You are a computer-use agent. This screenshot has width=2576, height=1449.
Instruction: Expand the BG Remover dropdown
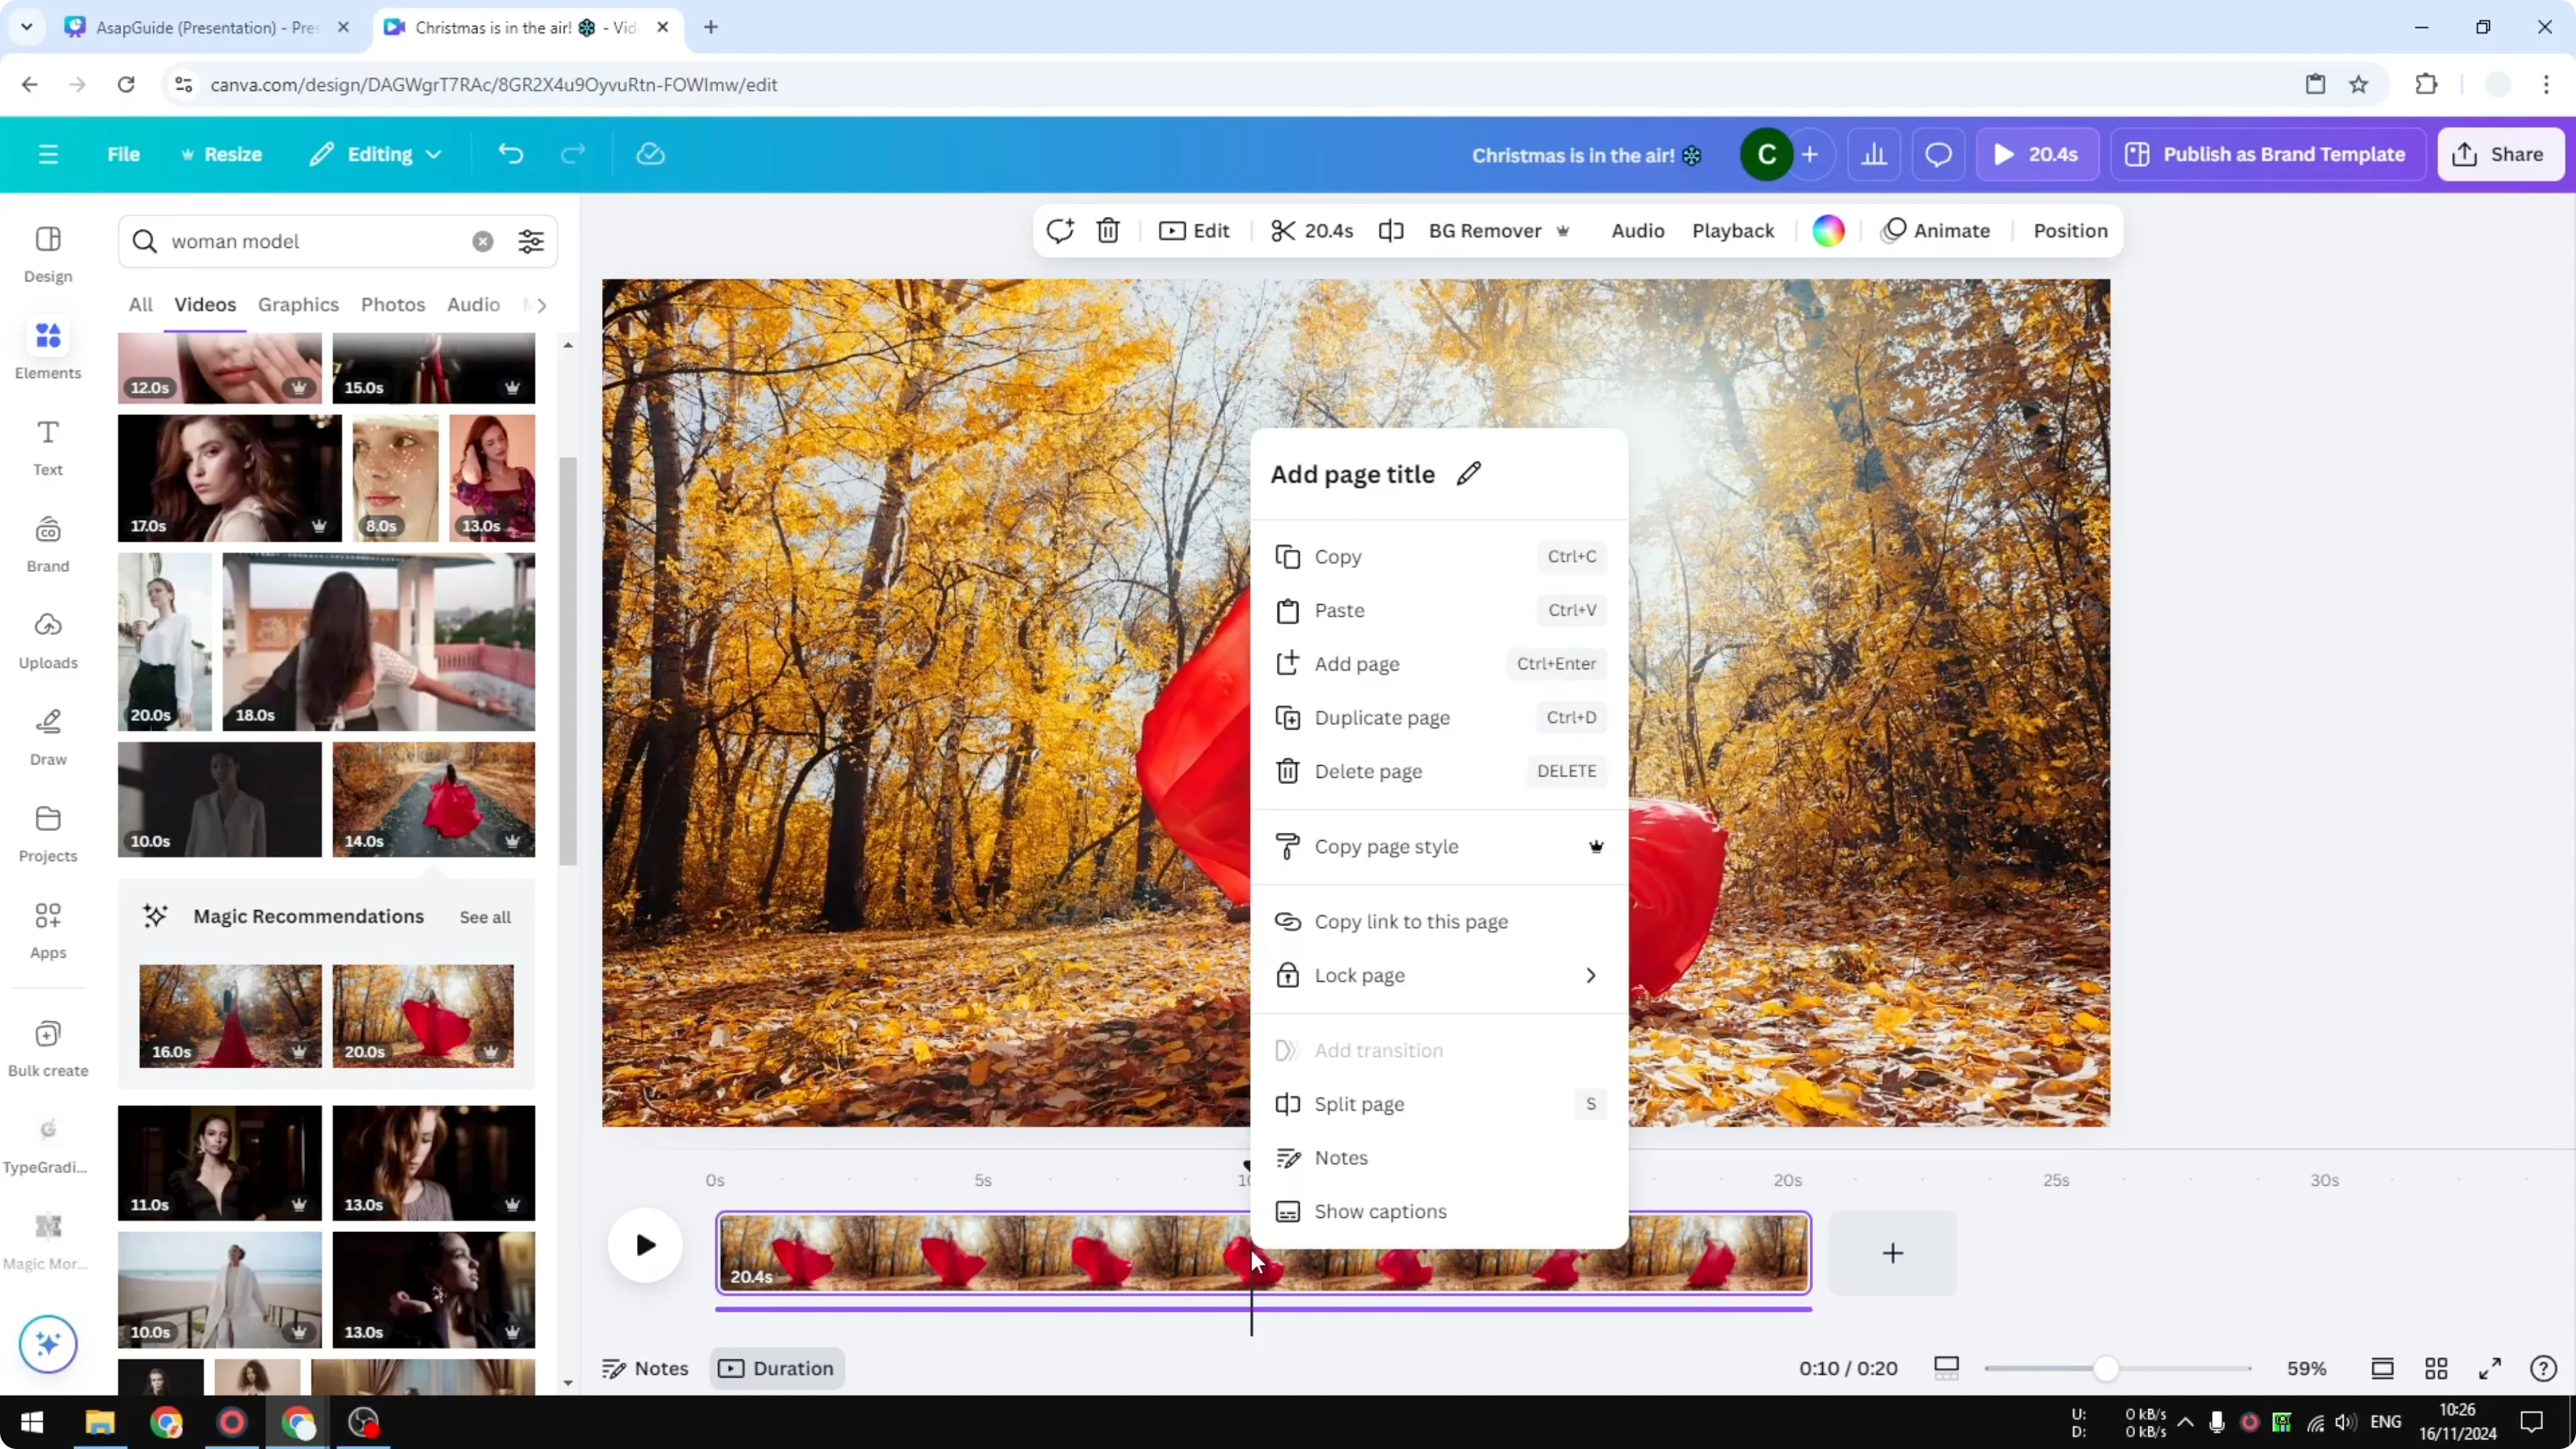pyautogui.click(x=1563, y=230)
